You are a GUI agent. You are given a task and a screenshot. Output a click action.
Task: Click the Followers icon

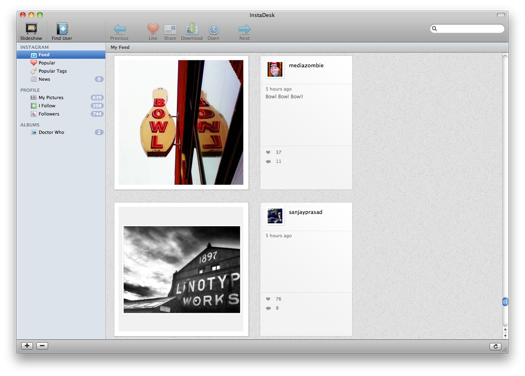click(33, 114)
